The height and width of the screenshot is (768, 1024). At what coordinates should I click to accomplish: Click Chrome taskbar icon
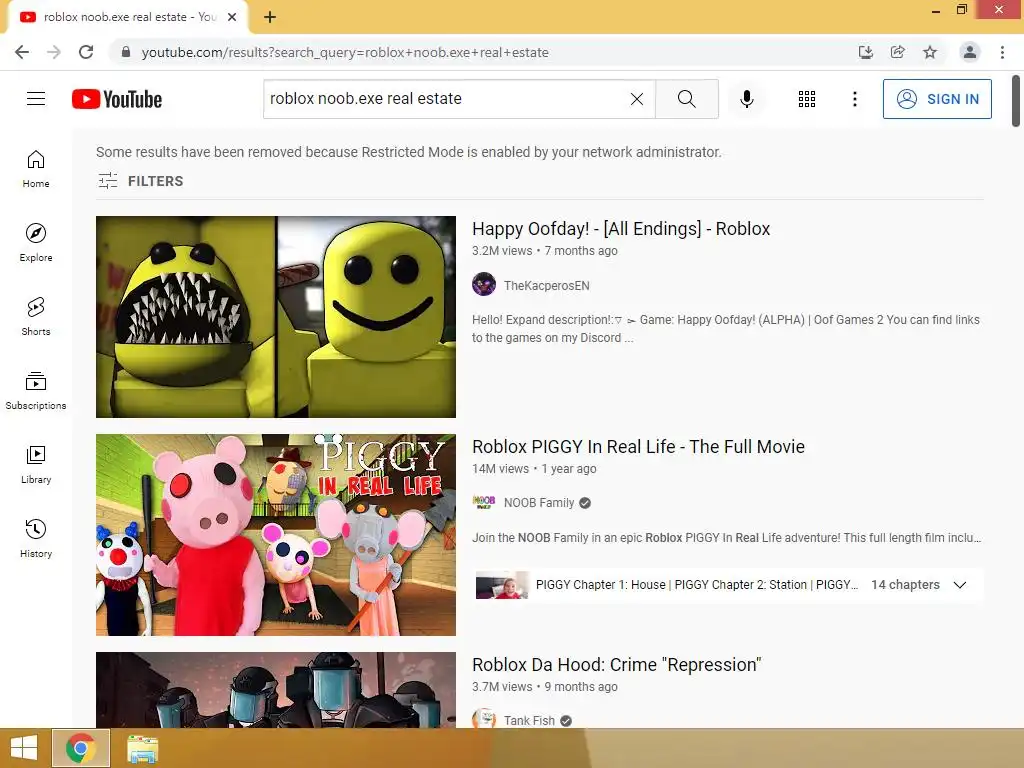(x=81, y=748)
